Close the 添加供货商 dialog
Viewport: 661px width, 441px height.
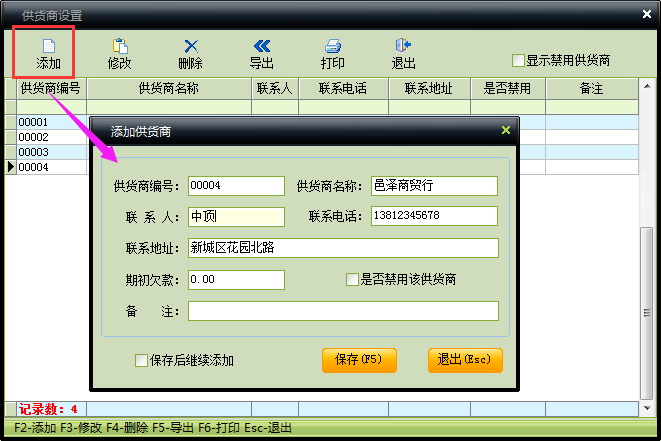(506, 130)
